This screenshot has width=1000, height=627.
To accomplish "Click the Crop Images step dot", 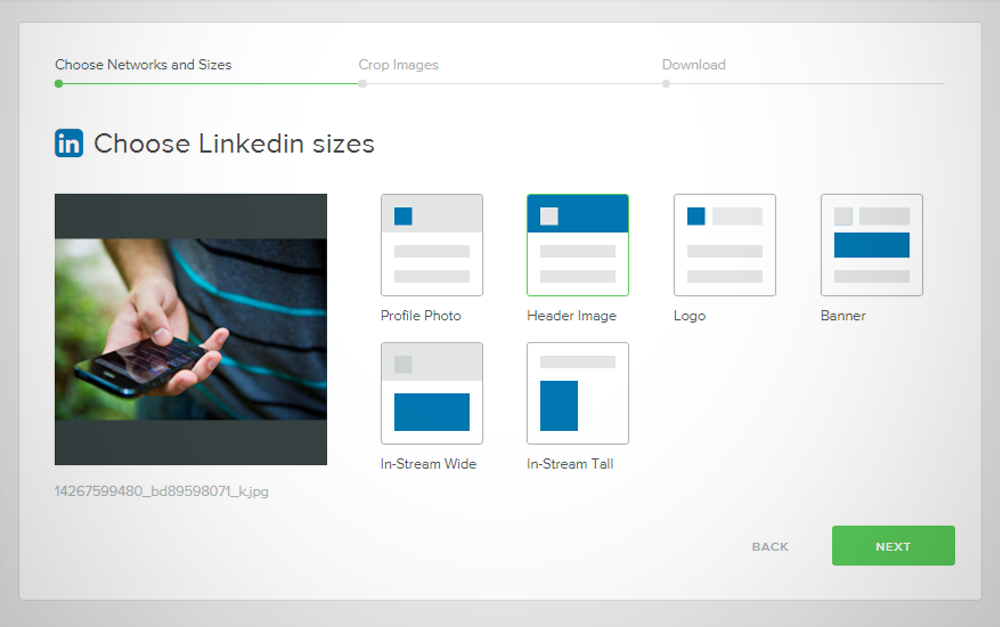I will pyautogui.click(x=362, y=84).
